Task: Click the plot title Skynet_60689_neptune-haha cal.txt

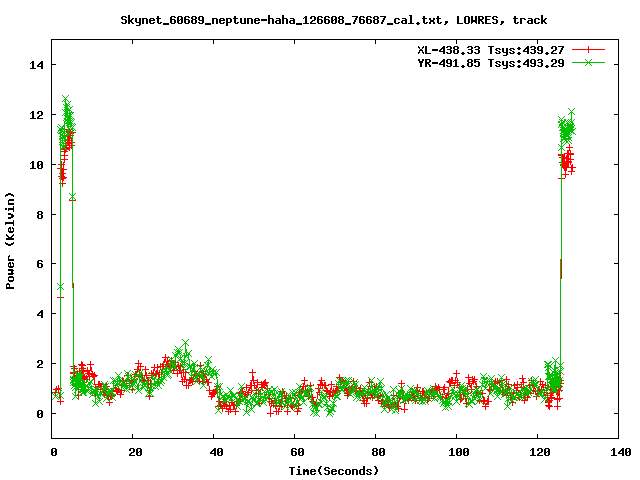Action: pos(333,20)
